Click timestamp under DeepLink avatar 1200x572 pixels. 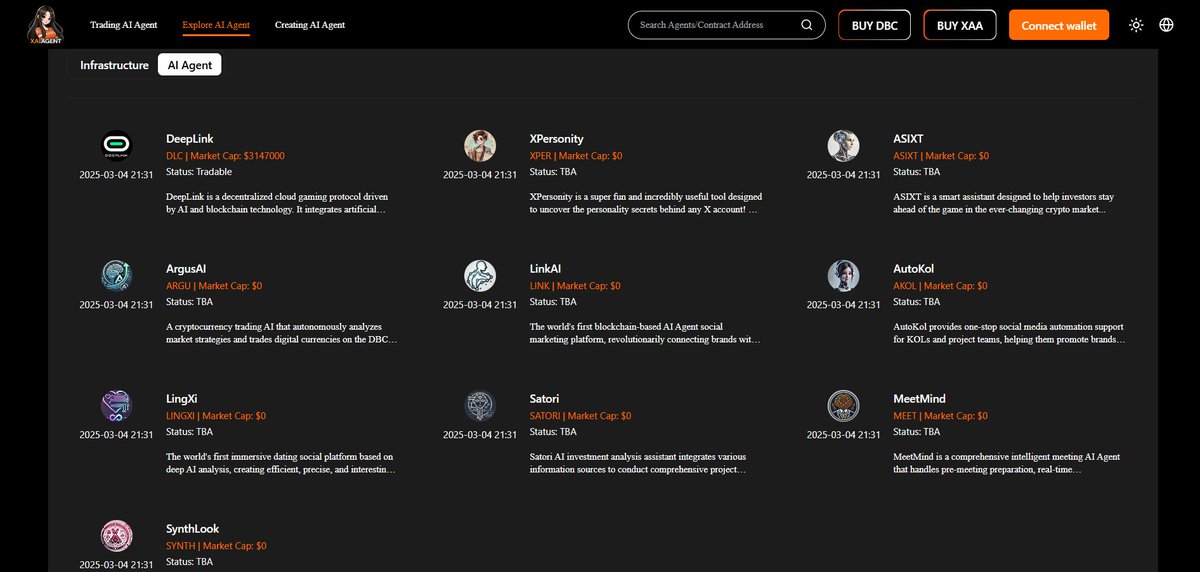(116, 175)
